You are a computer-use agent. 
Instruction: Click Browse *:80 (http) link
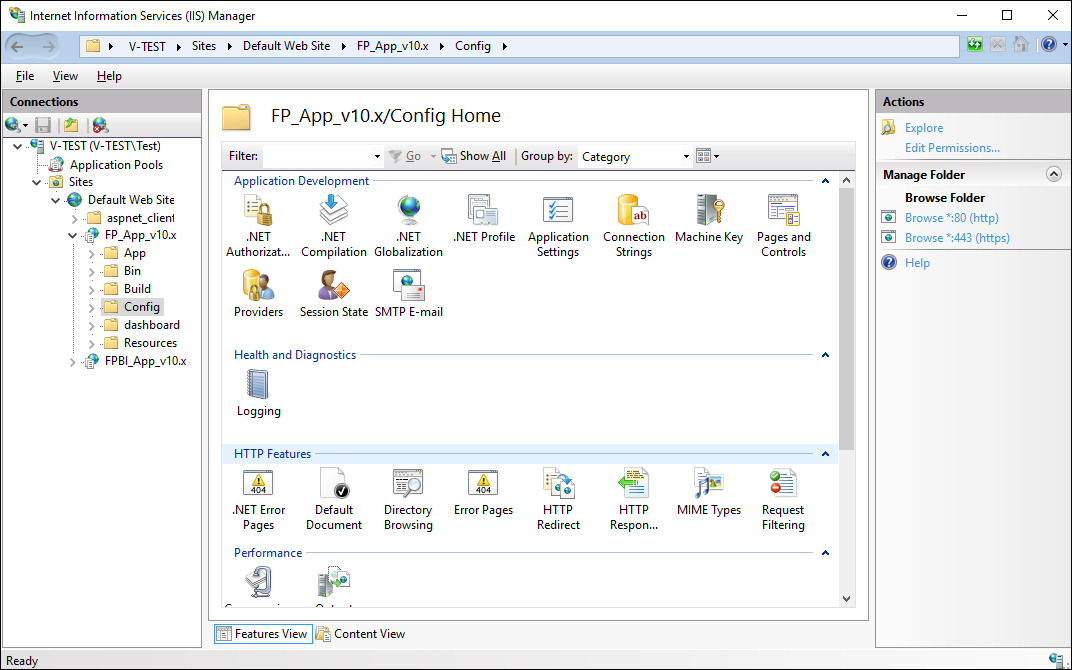(952, 217)
